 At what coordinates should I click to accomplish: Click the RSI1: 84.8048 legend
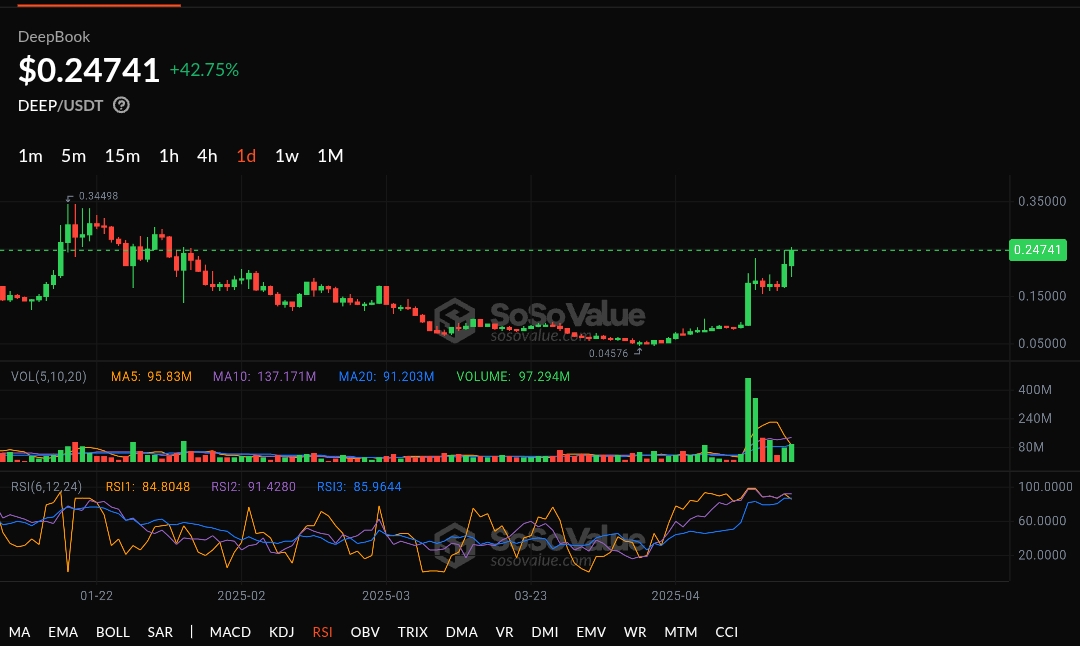coord(147,487)
